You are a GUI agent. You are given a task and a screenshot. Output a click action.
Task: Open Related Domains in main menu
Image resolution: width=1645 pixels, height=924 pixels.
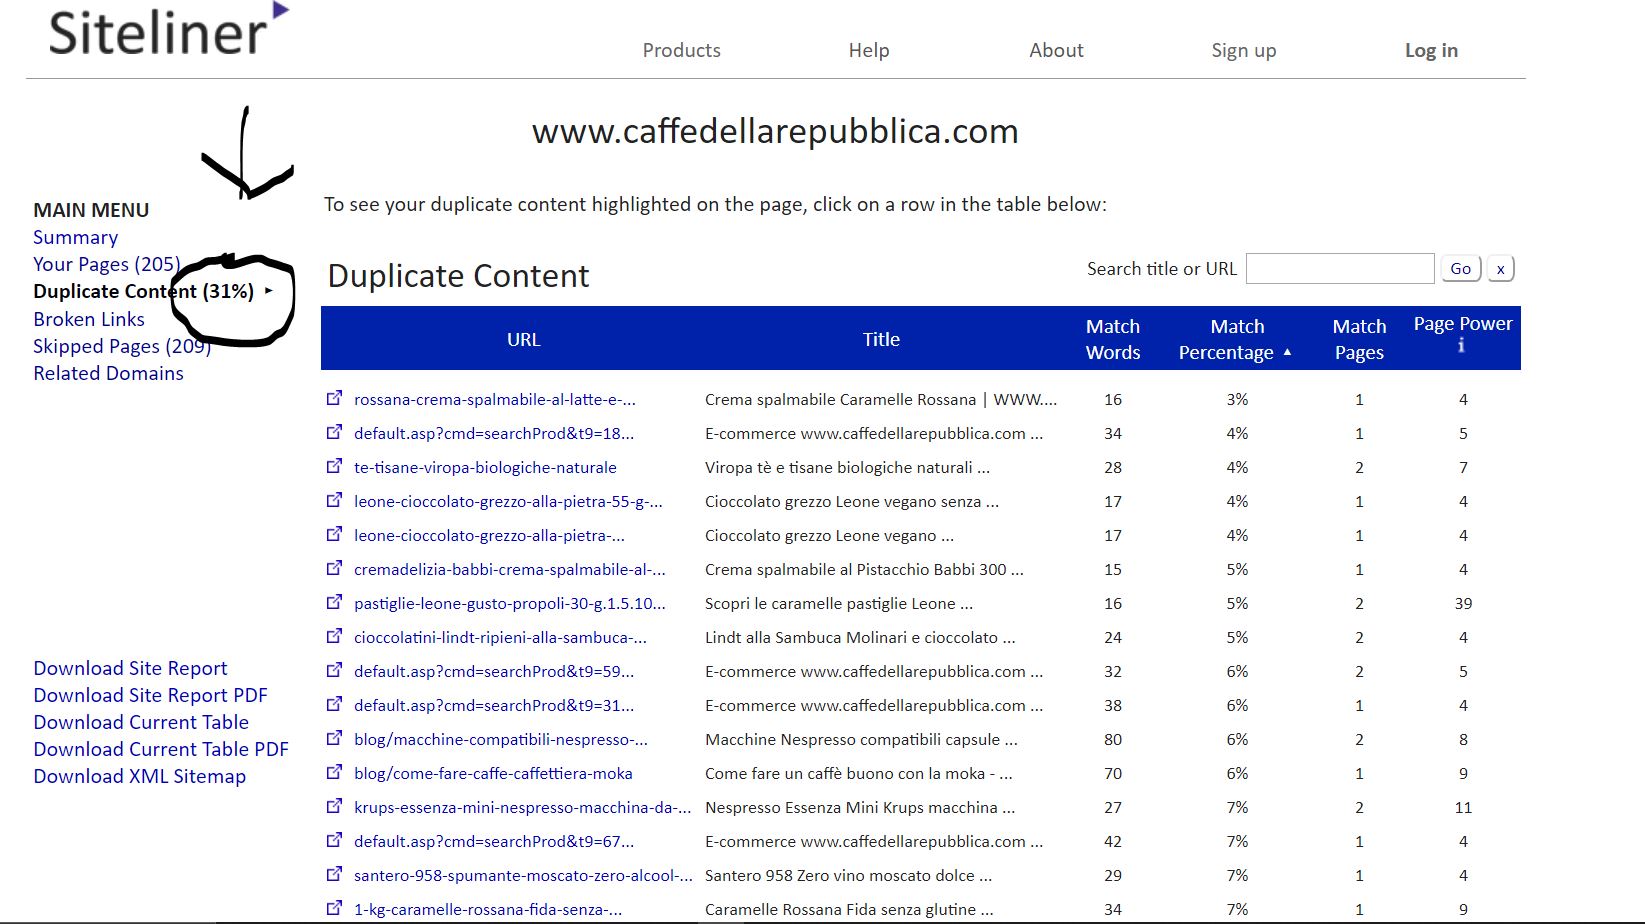coord(109,373)
